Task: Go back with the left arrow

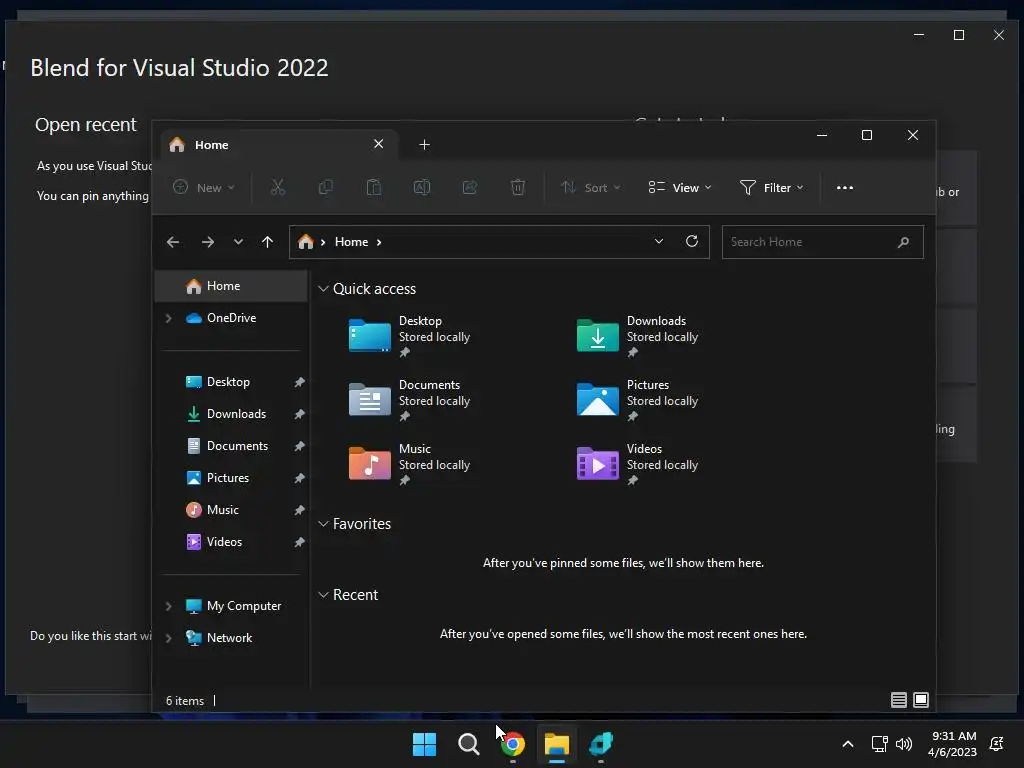Action: click(x=172, y=242)
